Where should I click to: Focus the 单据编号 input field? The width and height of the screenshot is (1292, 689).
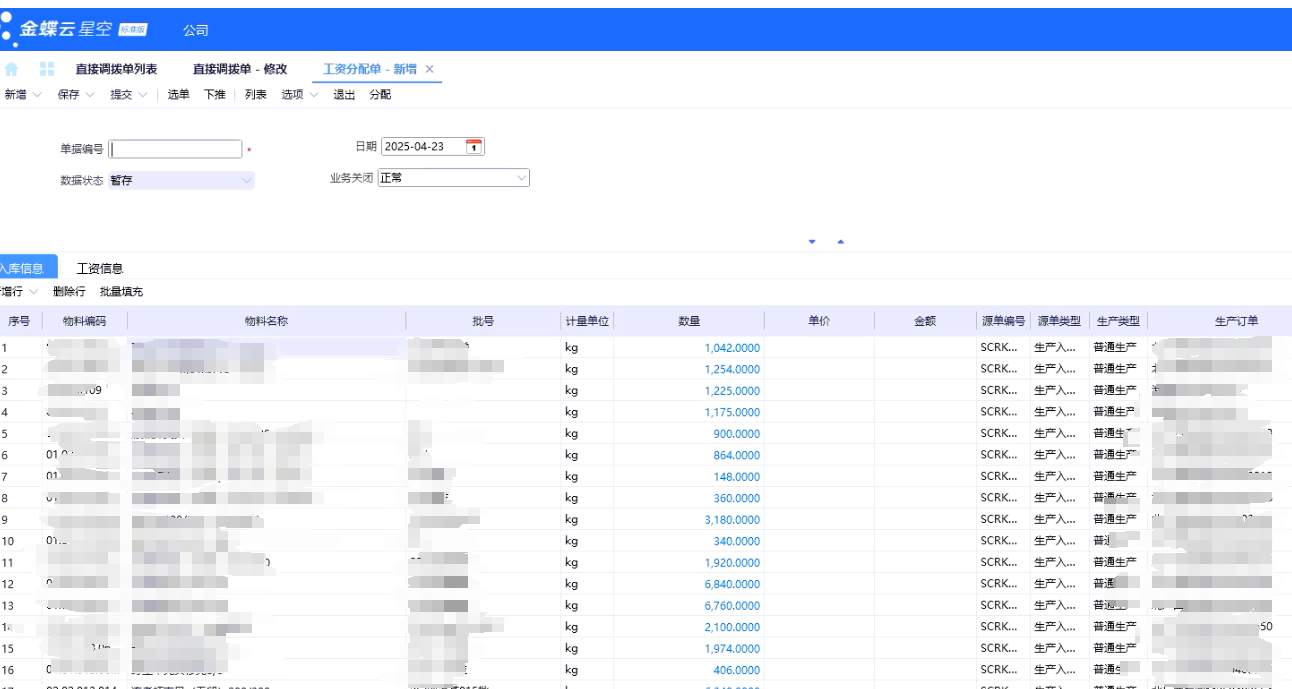[176, 149]
